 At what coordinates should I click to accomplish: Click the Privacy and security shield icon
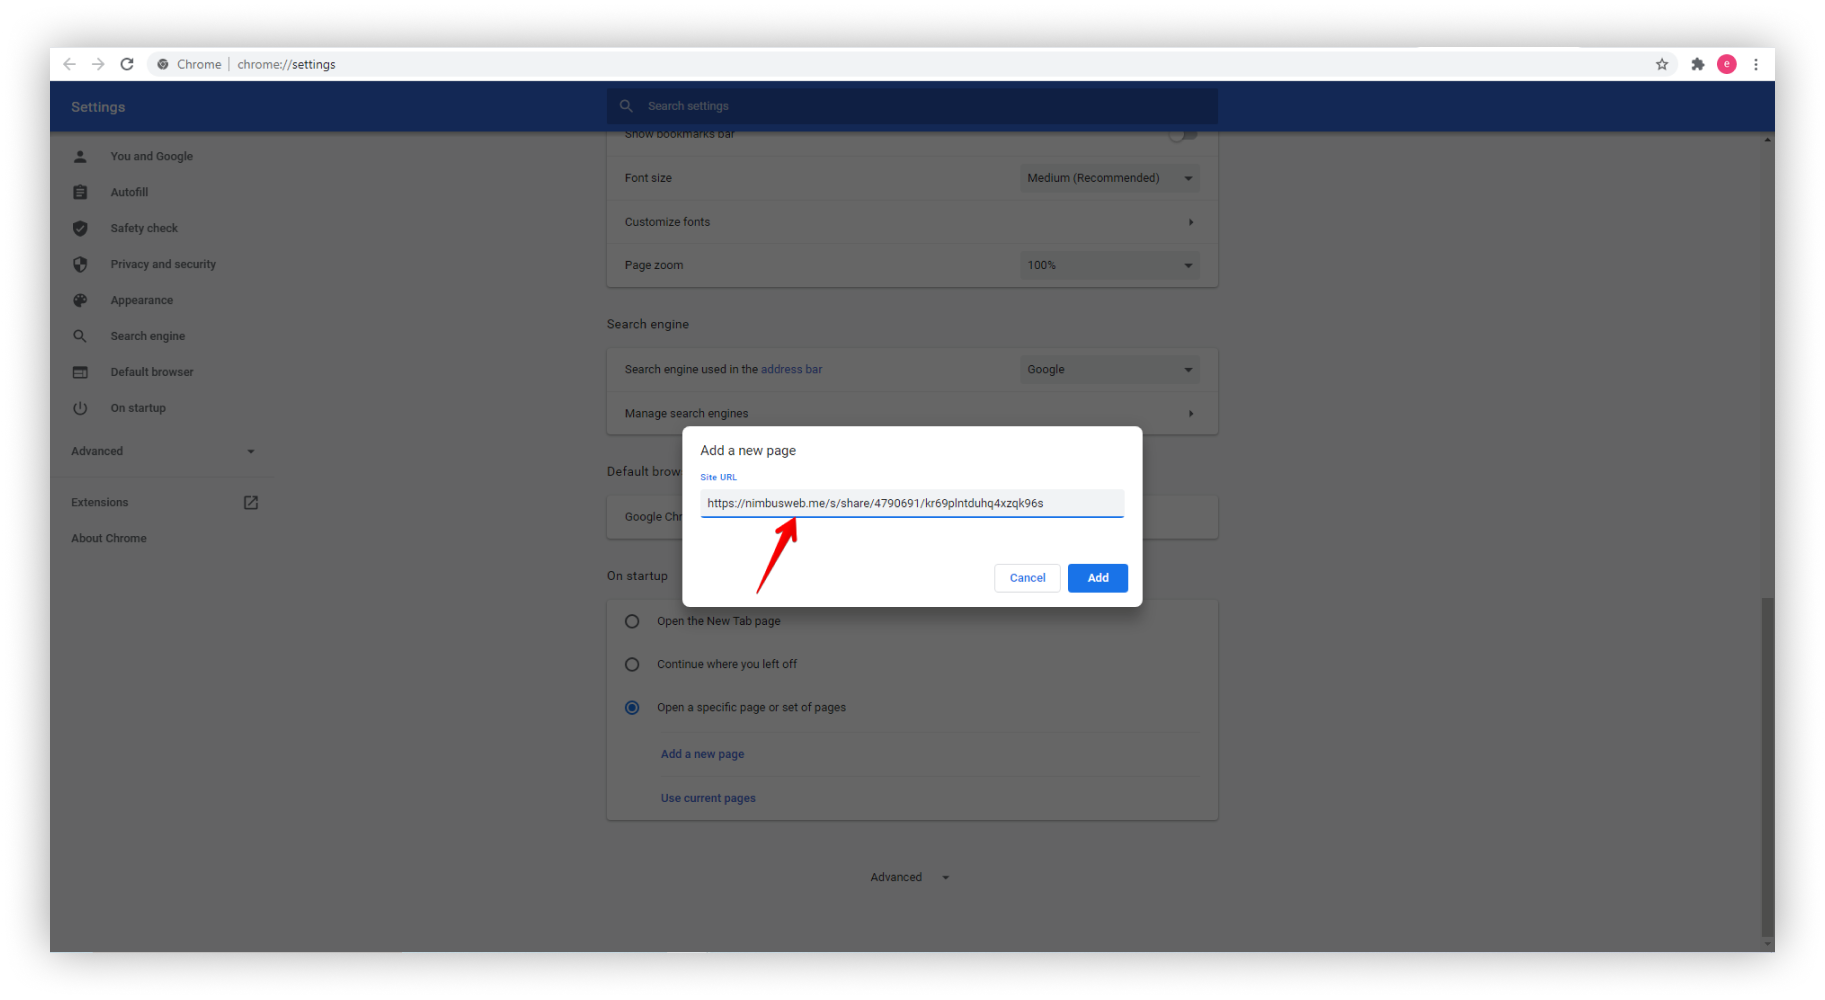[x=80, y=264]
